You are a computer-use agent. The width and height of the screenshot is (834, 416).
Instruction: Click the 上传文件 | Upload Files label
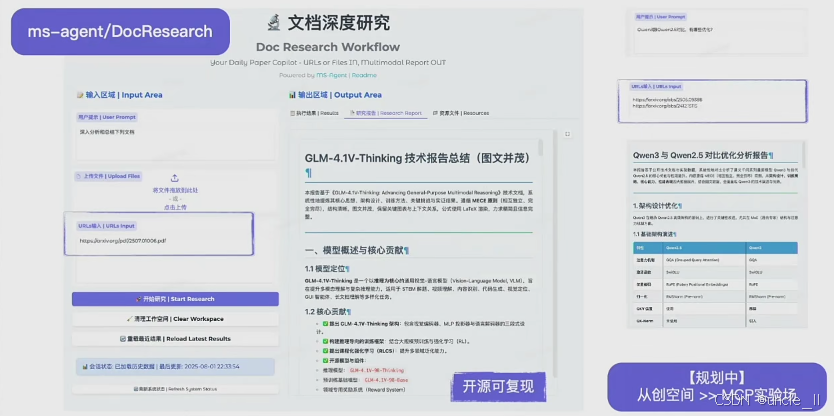pyautogui.click(x=108, y=176)
